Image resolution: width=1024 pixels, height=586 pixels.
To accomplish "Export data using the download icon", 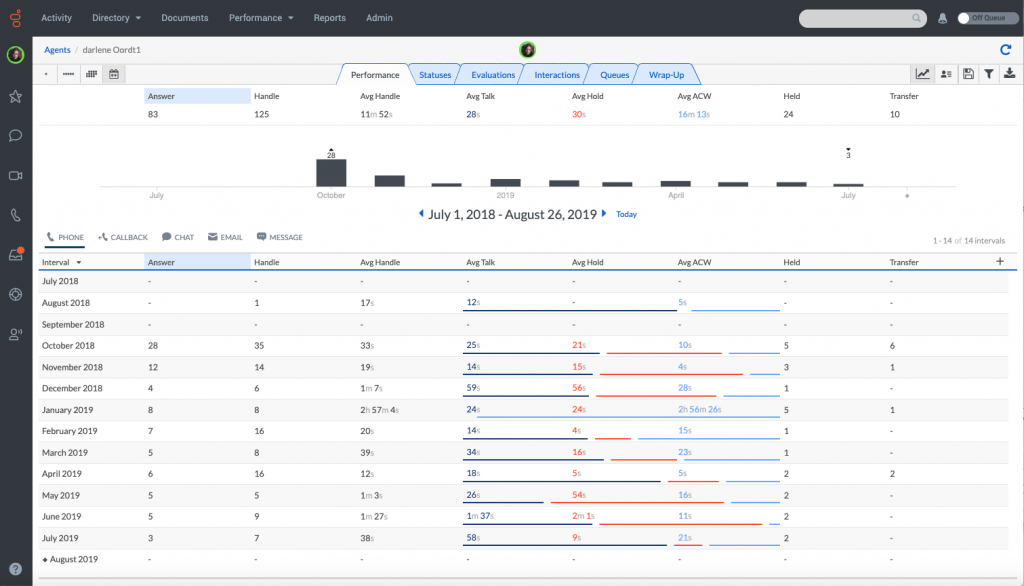I will 1010,74.
